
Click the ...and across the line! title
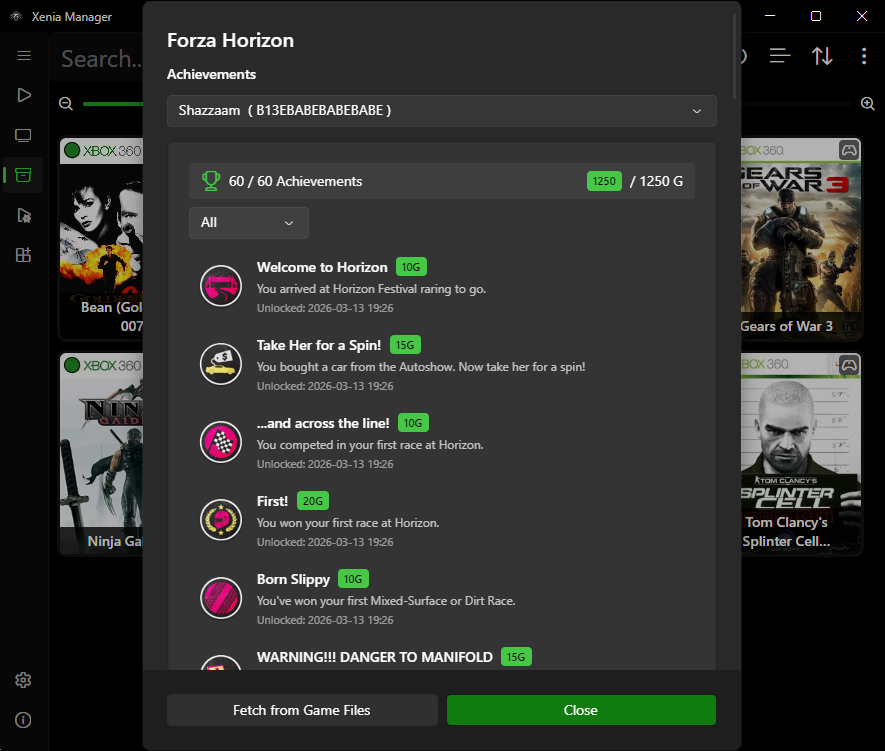click(323, 423)
